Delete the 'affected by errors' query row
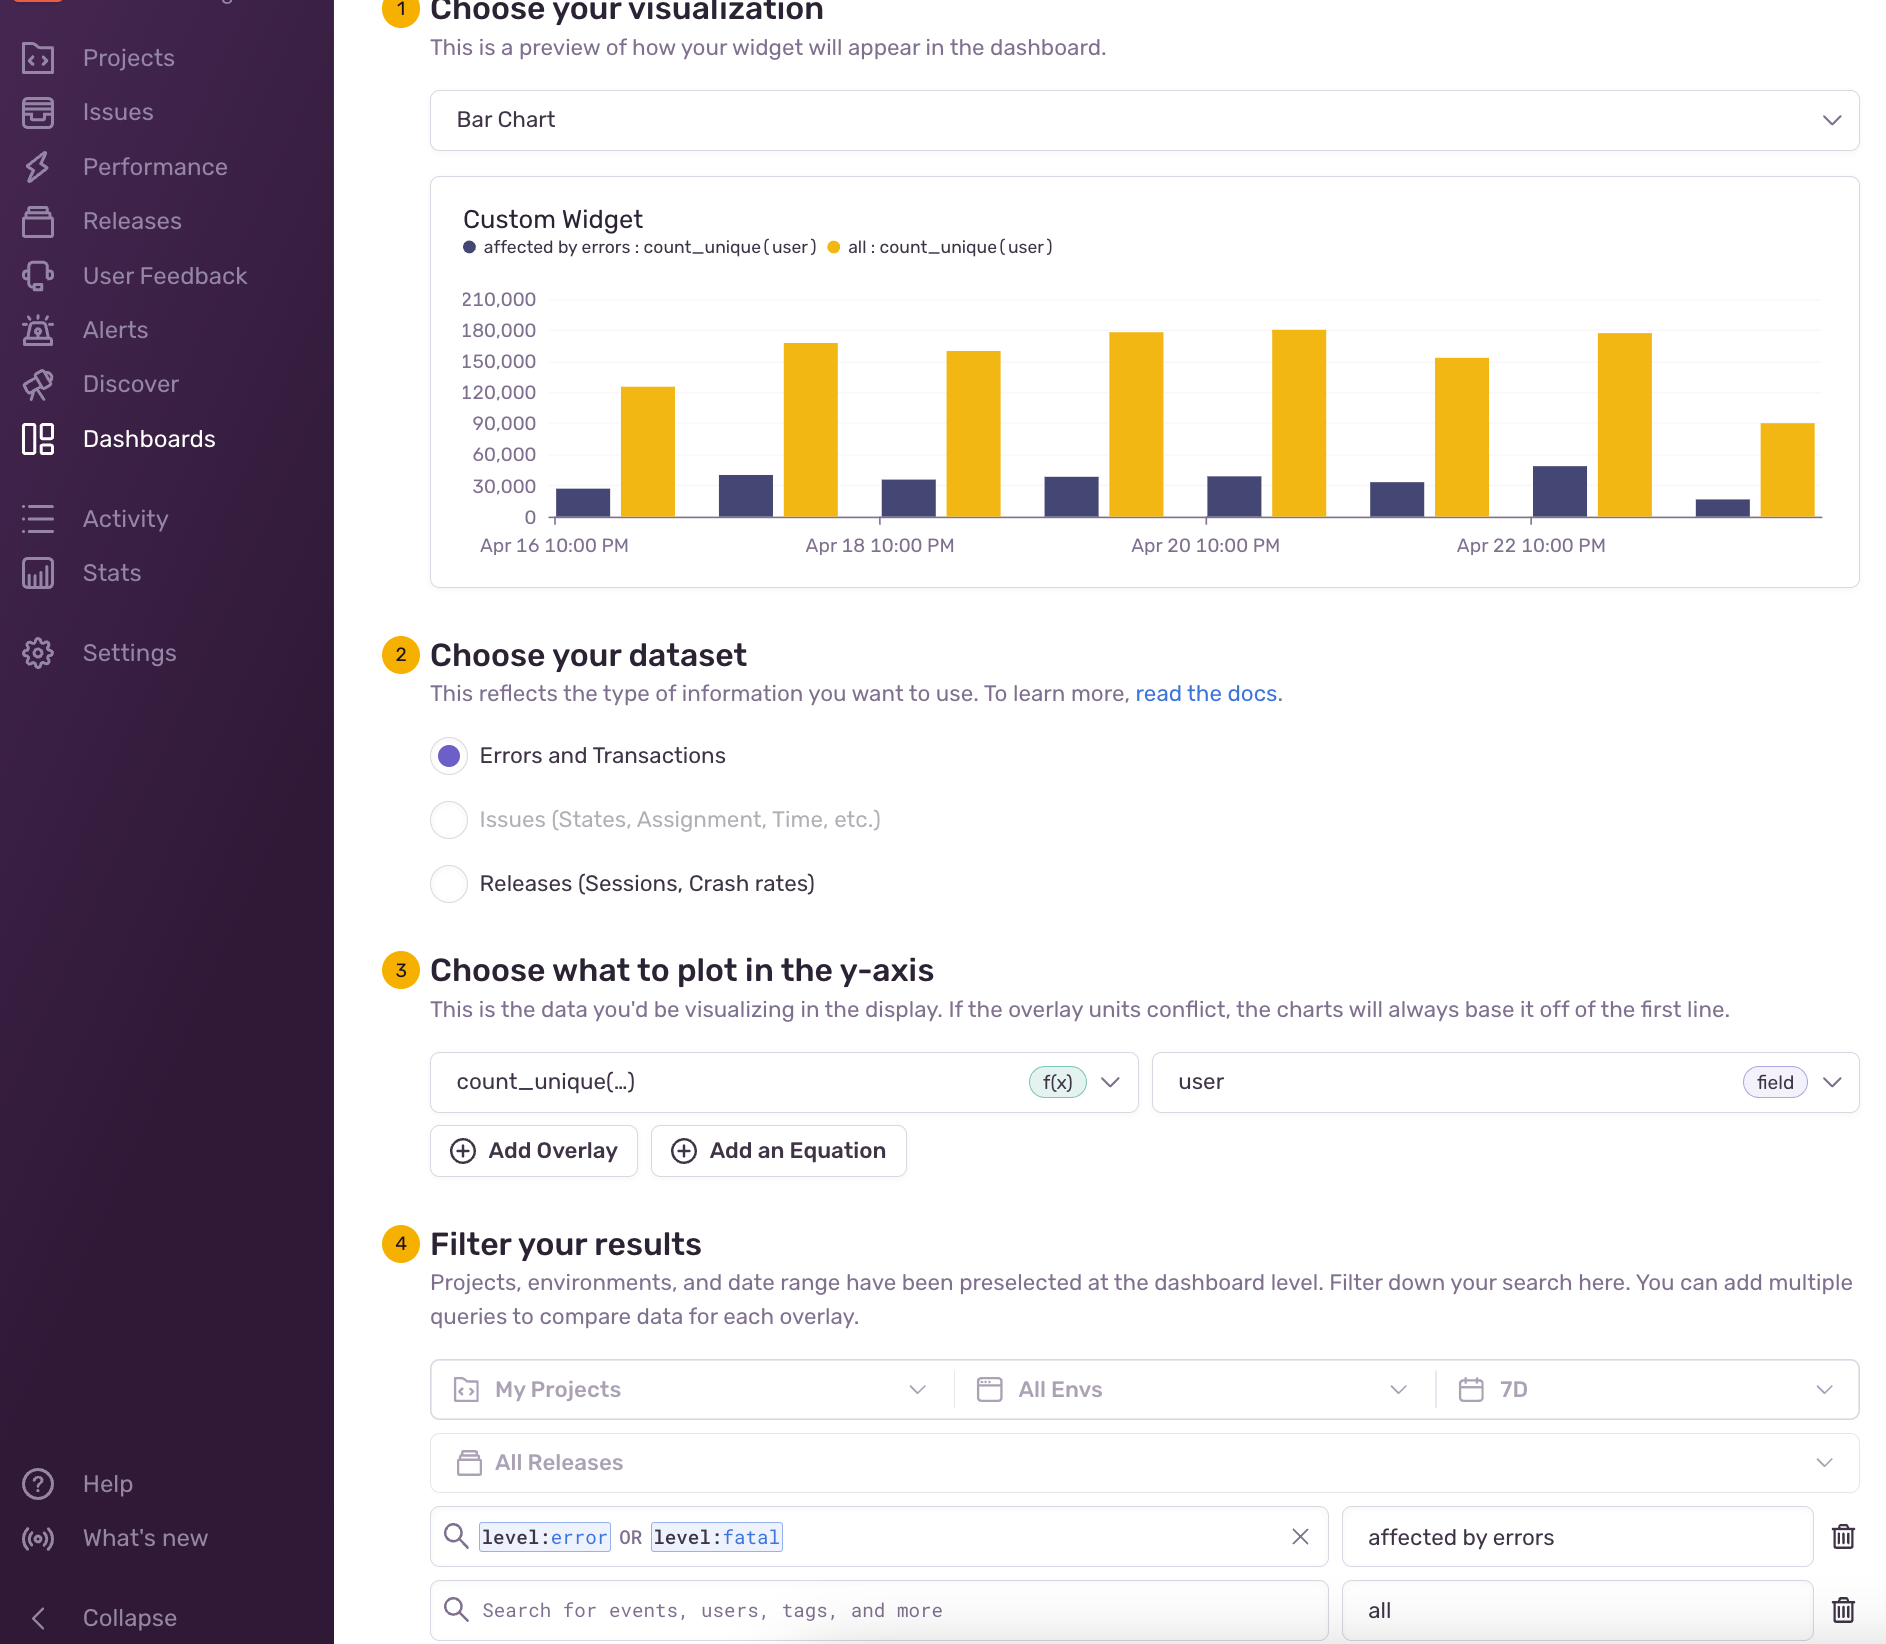Screen dimensions: 1886x1644 (x=1843, y=1537)
